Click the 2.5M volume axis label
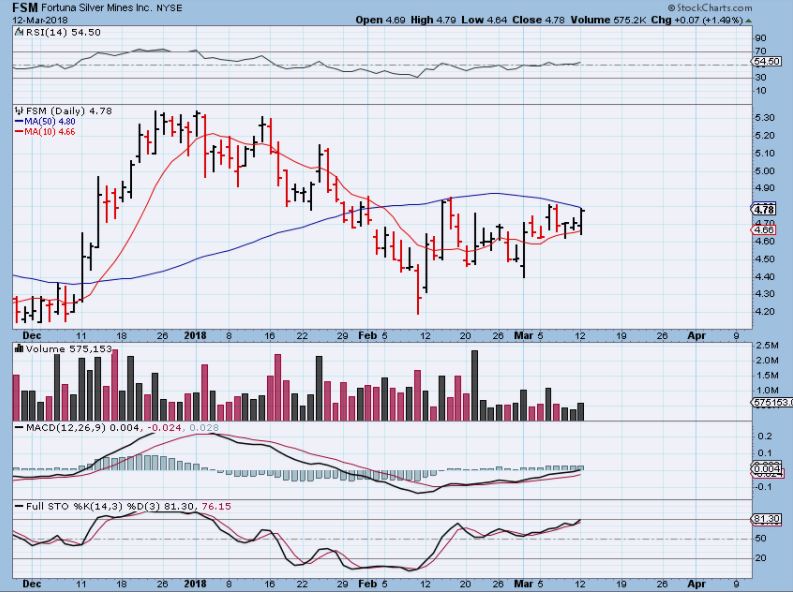Viewport: 793px width, 593px height. coord(767,345)
